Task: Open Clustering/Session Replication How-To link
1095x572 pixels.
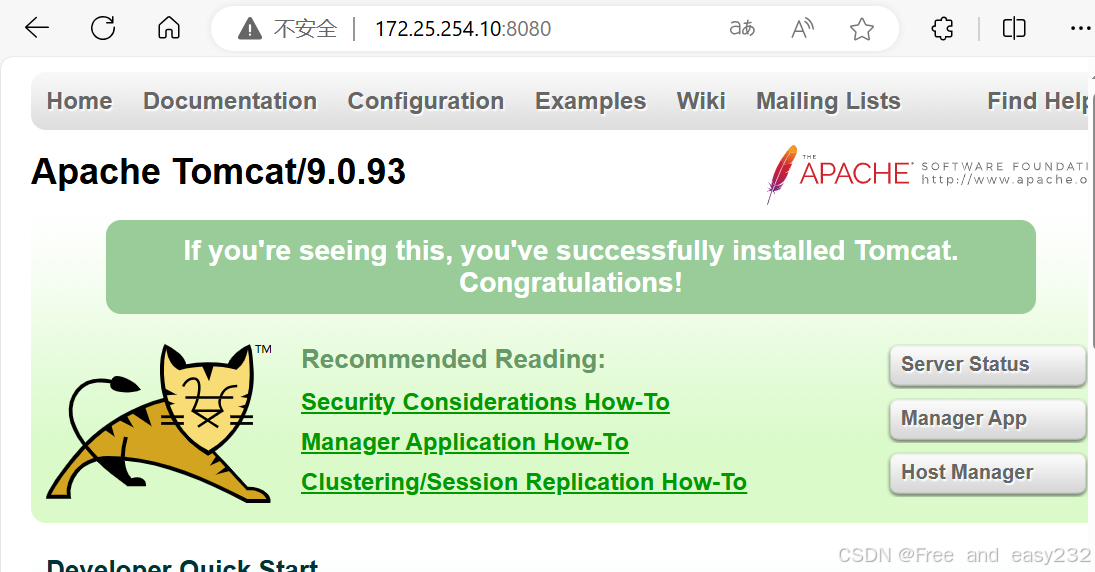Action: (524, 482)
